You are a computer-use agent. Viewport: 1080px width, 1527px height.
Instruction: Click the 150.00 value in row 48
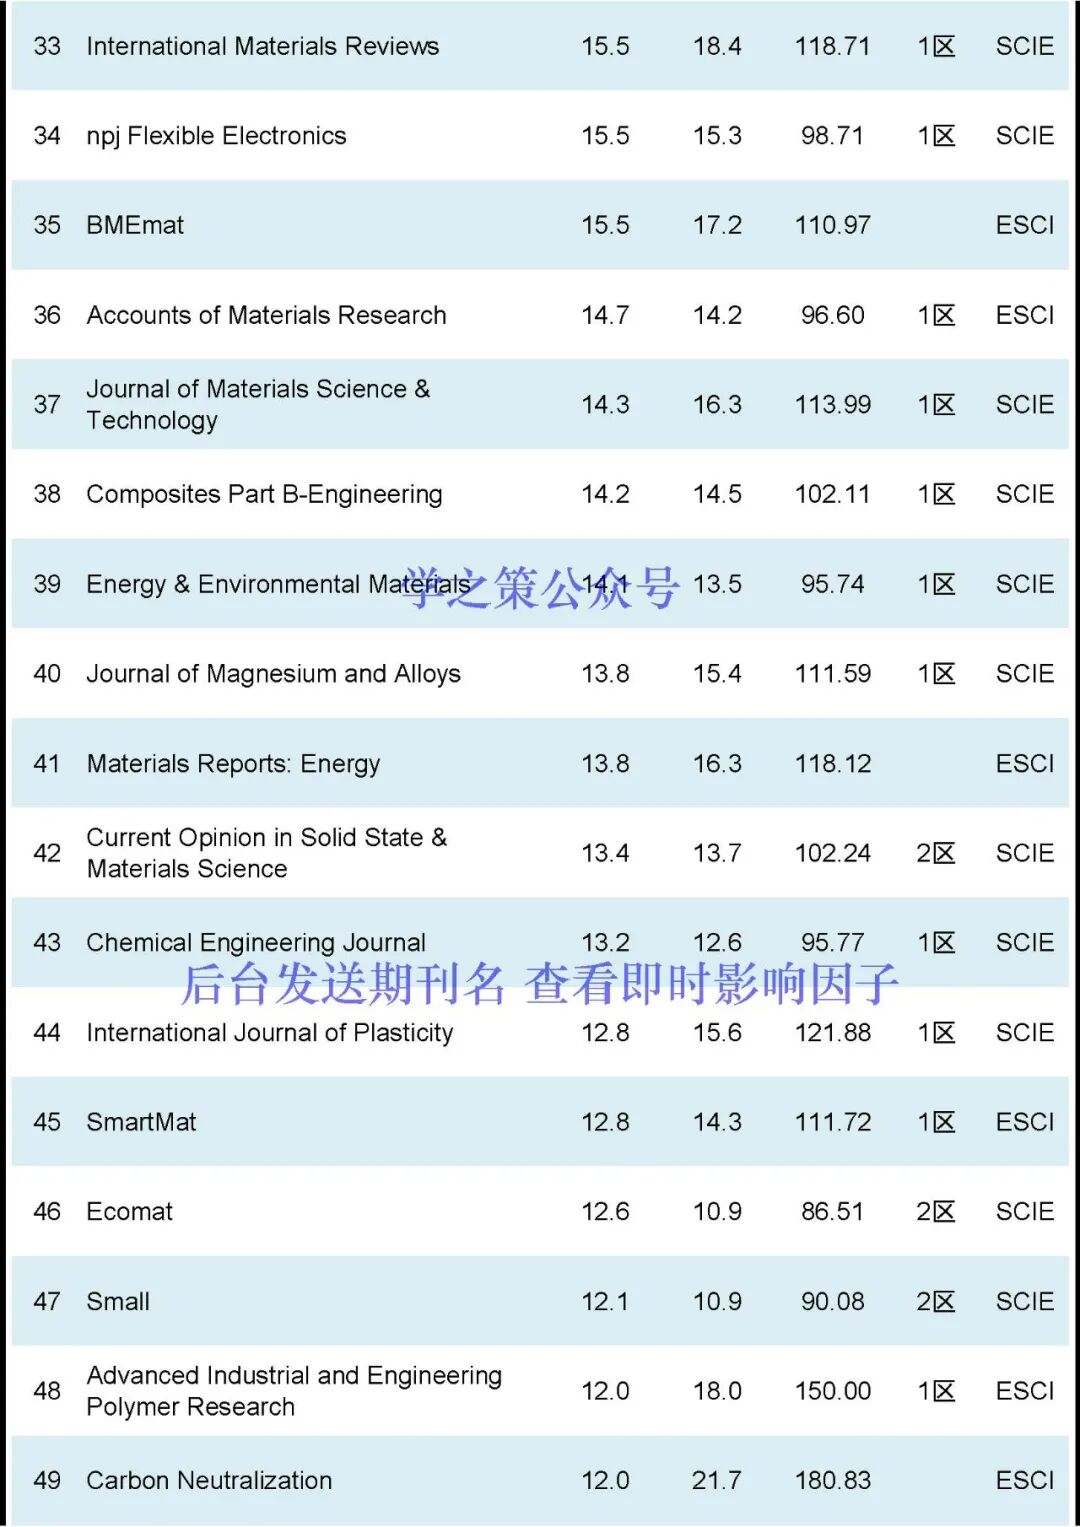832,1391
